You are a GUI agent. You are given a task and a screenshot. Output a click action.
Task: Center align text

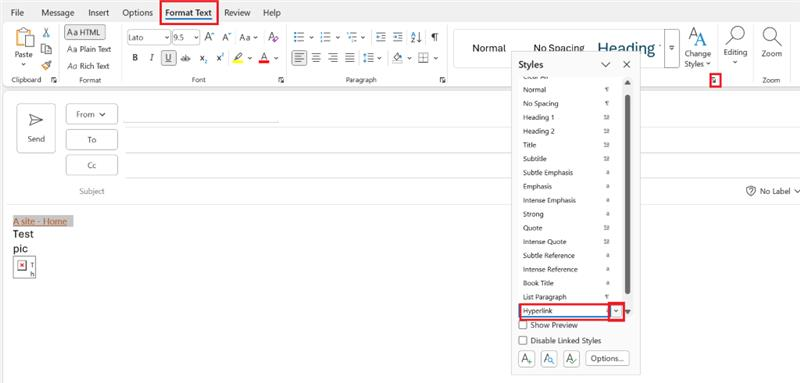316,58
